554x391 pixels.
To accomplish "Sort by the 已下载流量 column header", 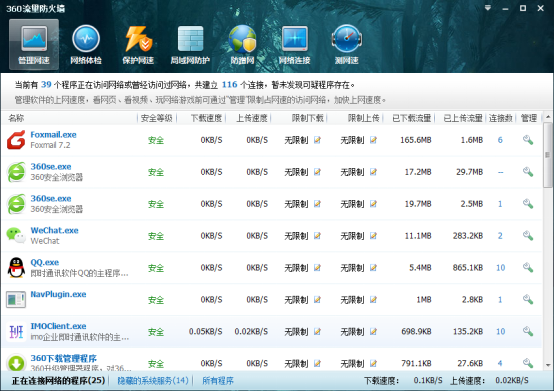I will click(412, 118).
